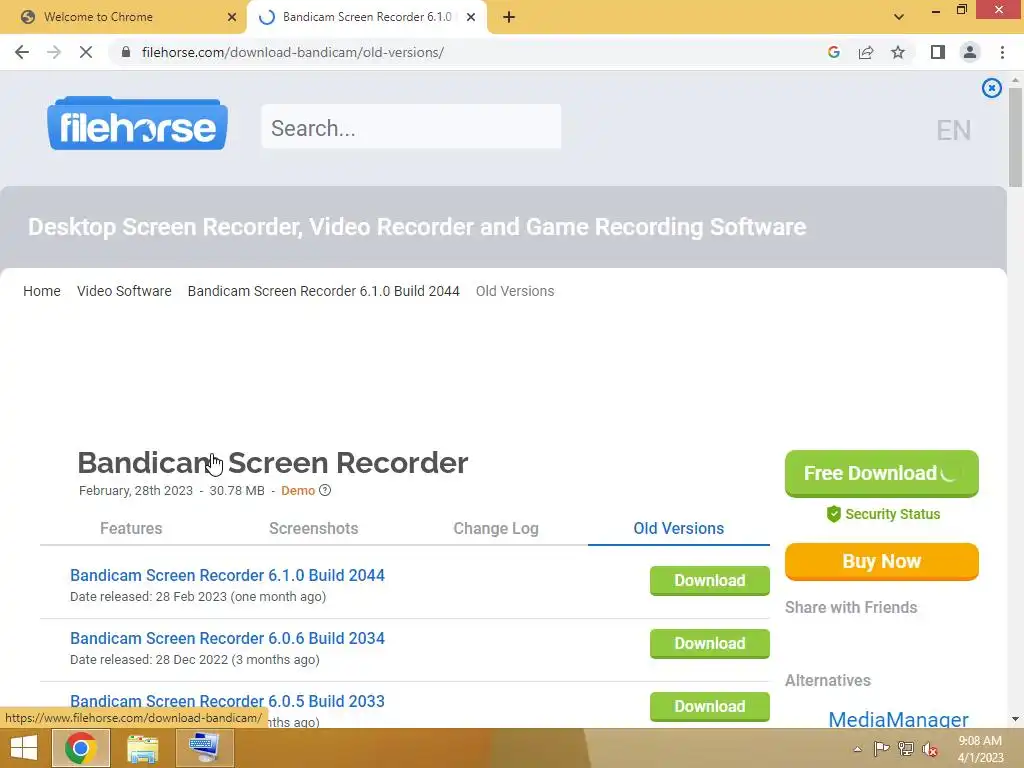Open the tab search chevron
The width and height of the screenshot is (1024, 768).
tap(899, 17)
